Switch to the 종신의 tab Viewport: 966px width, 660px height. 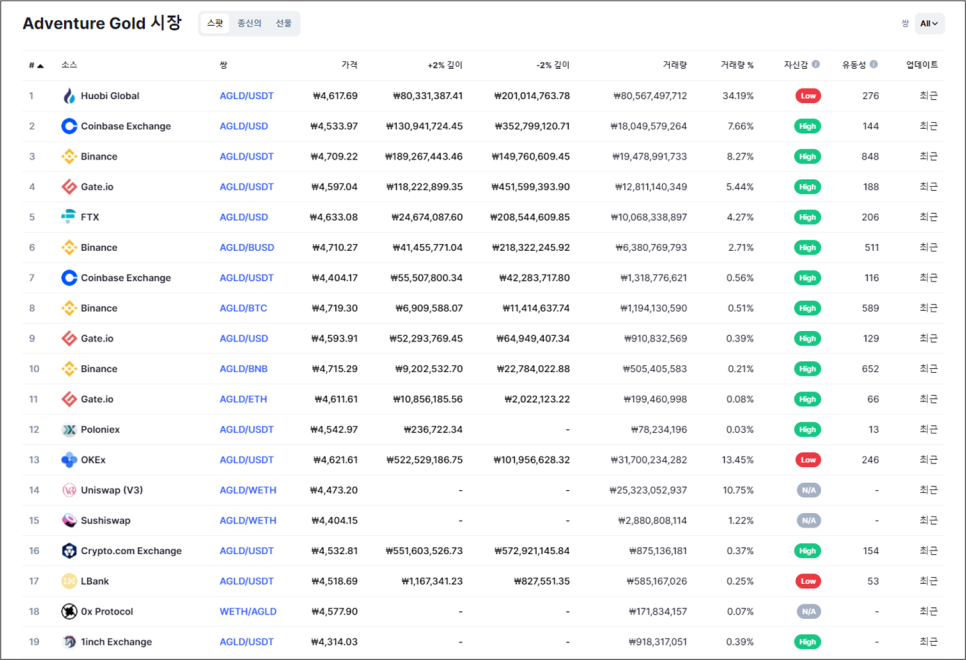click(x=250, y=23)
